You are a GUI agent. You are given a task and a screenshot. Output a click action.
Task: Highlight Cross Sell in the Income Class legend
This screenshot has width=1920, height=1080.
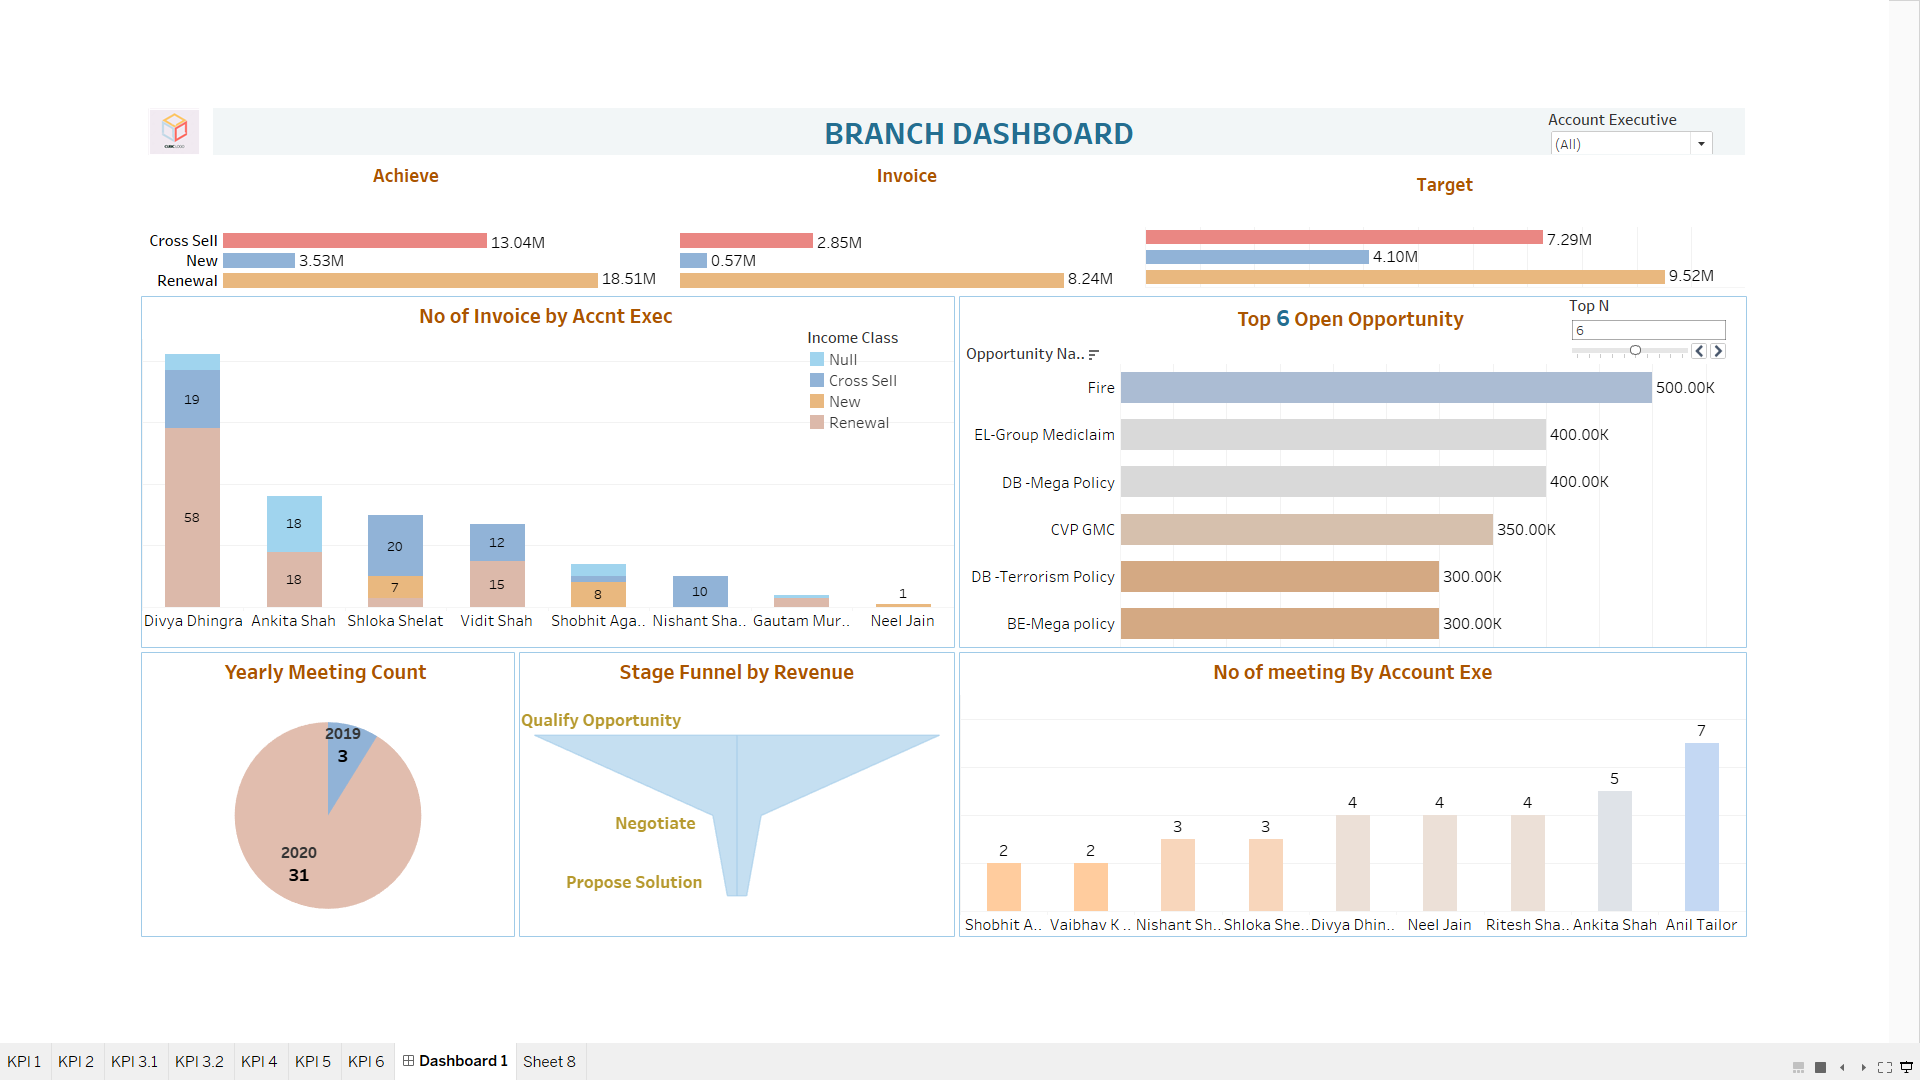coord(861,380)
